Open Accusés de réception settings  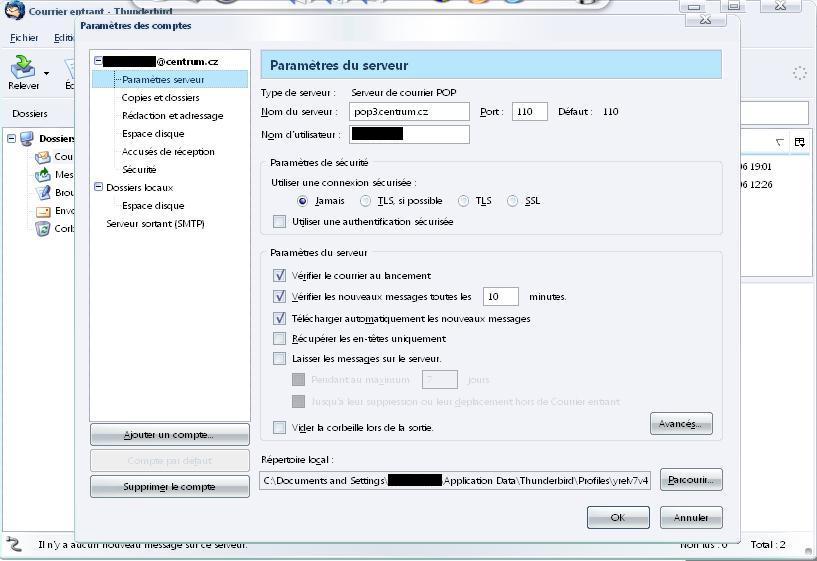click(168, 152)
